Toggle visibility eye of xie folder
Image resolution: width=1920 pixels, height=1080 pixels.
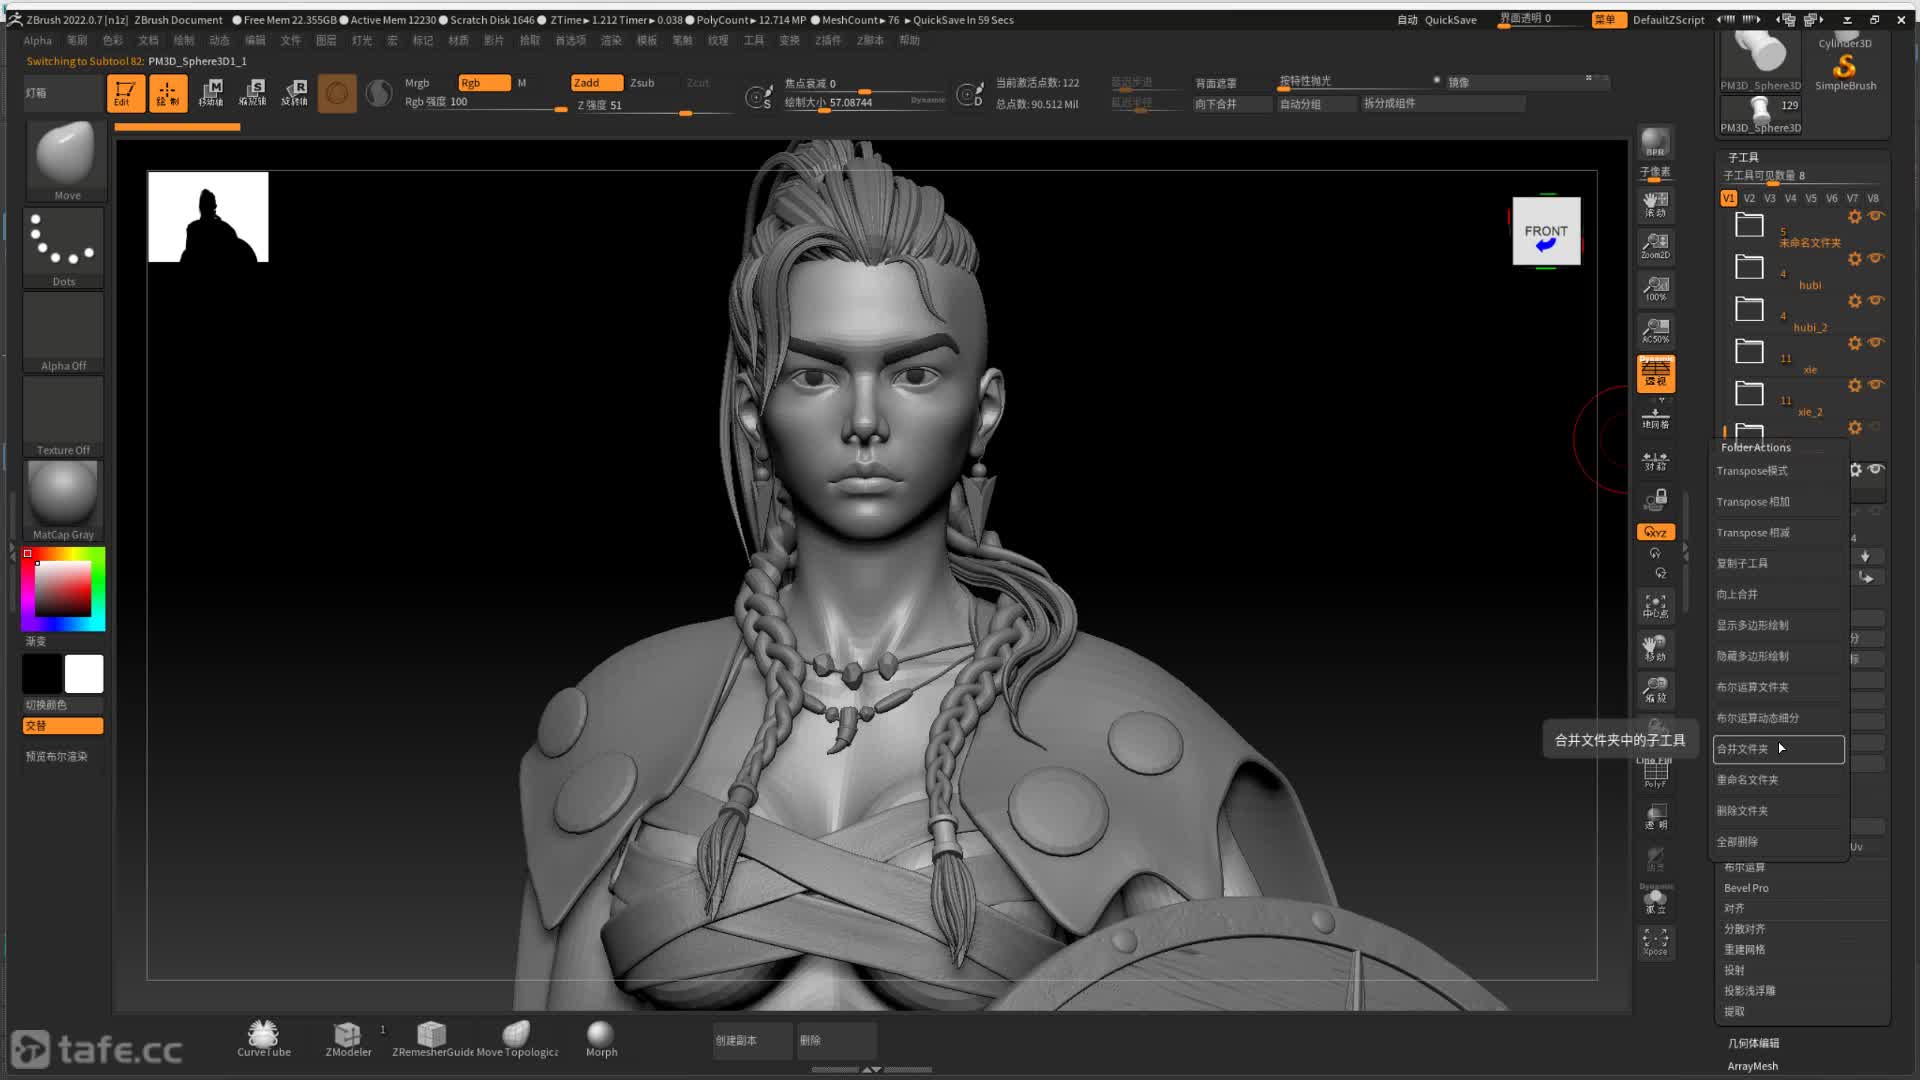(x=1876, y=342)
